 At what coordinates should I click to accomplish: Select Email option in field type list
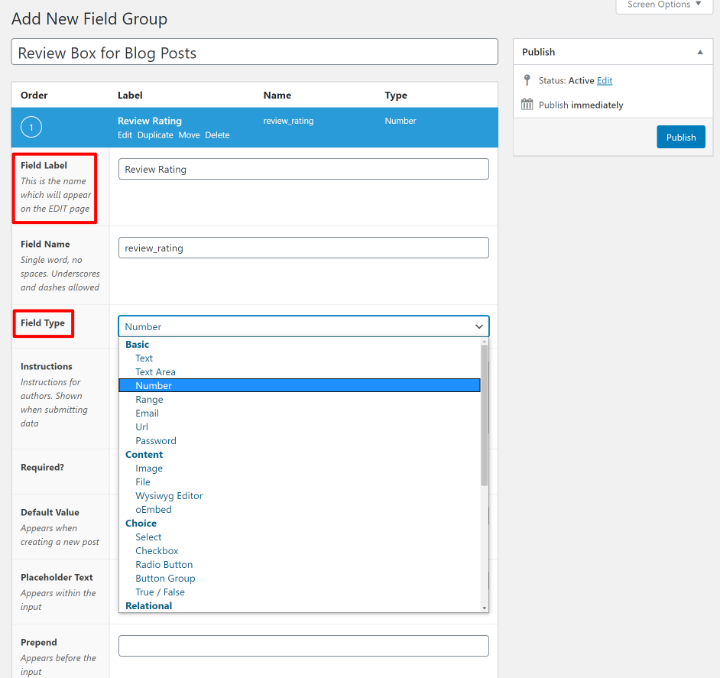[300, 413]
